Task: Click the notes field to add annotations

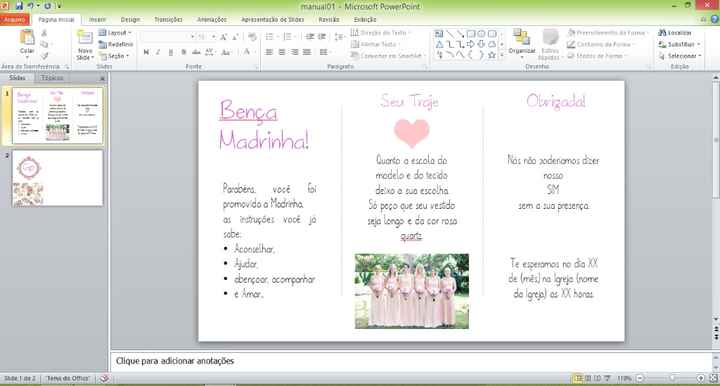Action: 411,361
